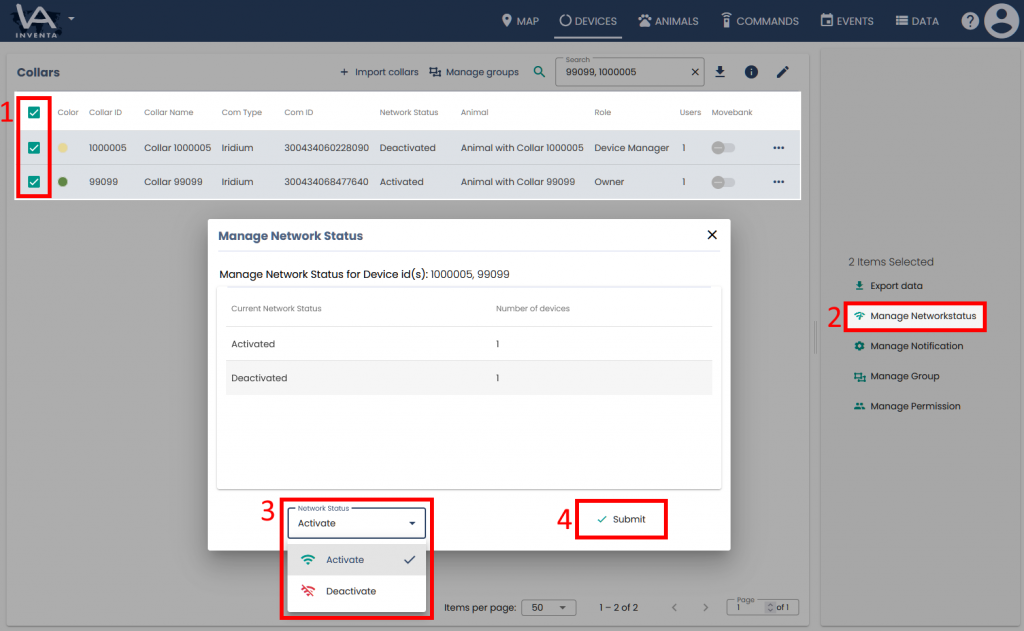Click the download icon beside search field
The image size is (1024, 631).
click(x=720, y=72)
